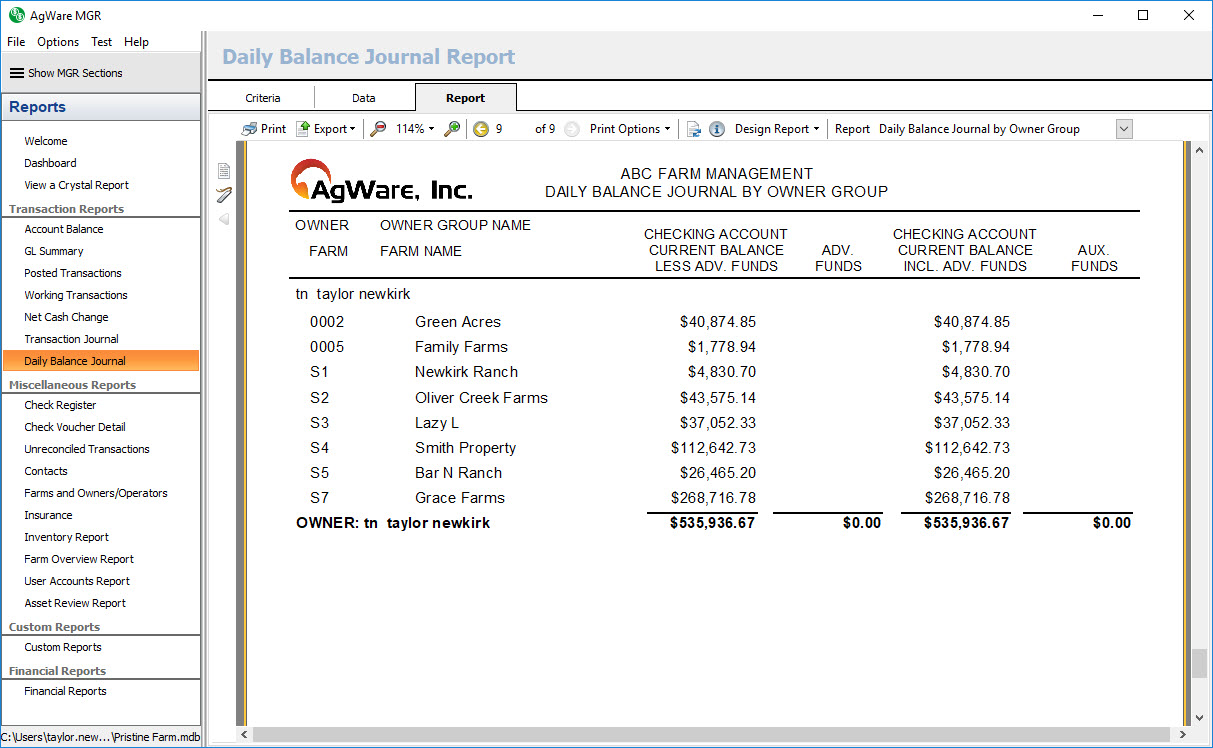Click the blue information icon
This screenshot has height=748, width=1213.
[717, 129]
